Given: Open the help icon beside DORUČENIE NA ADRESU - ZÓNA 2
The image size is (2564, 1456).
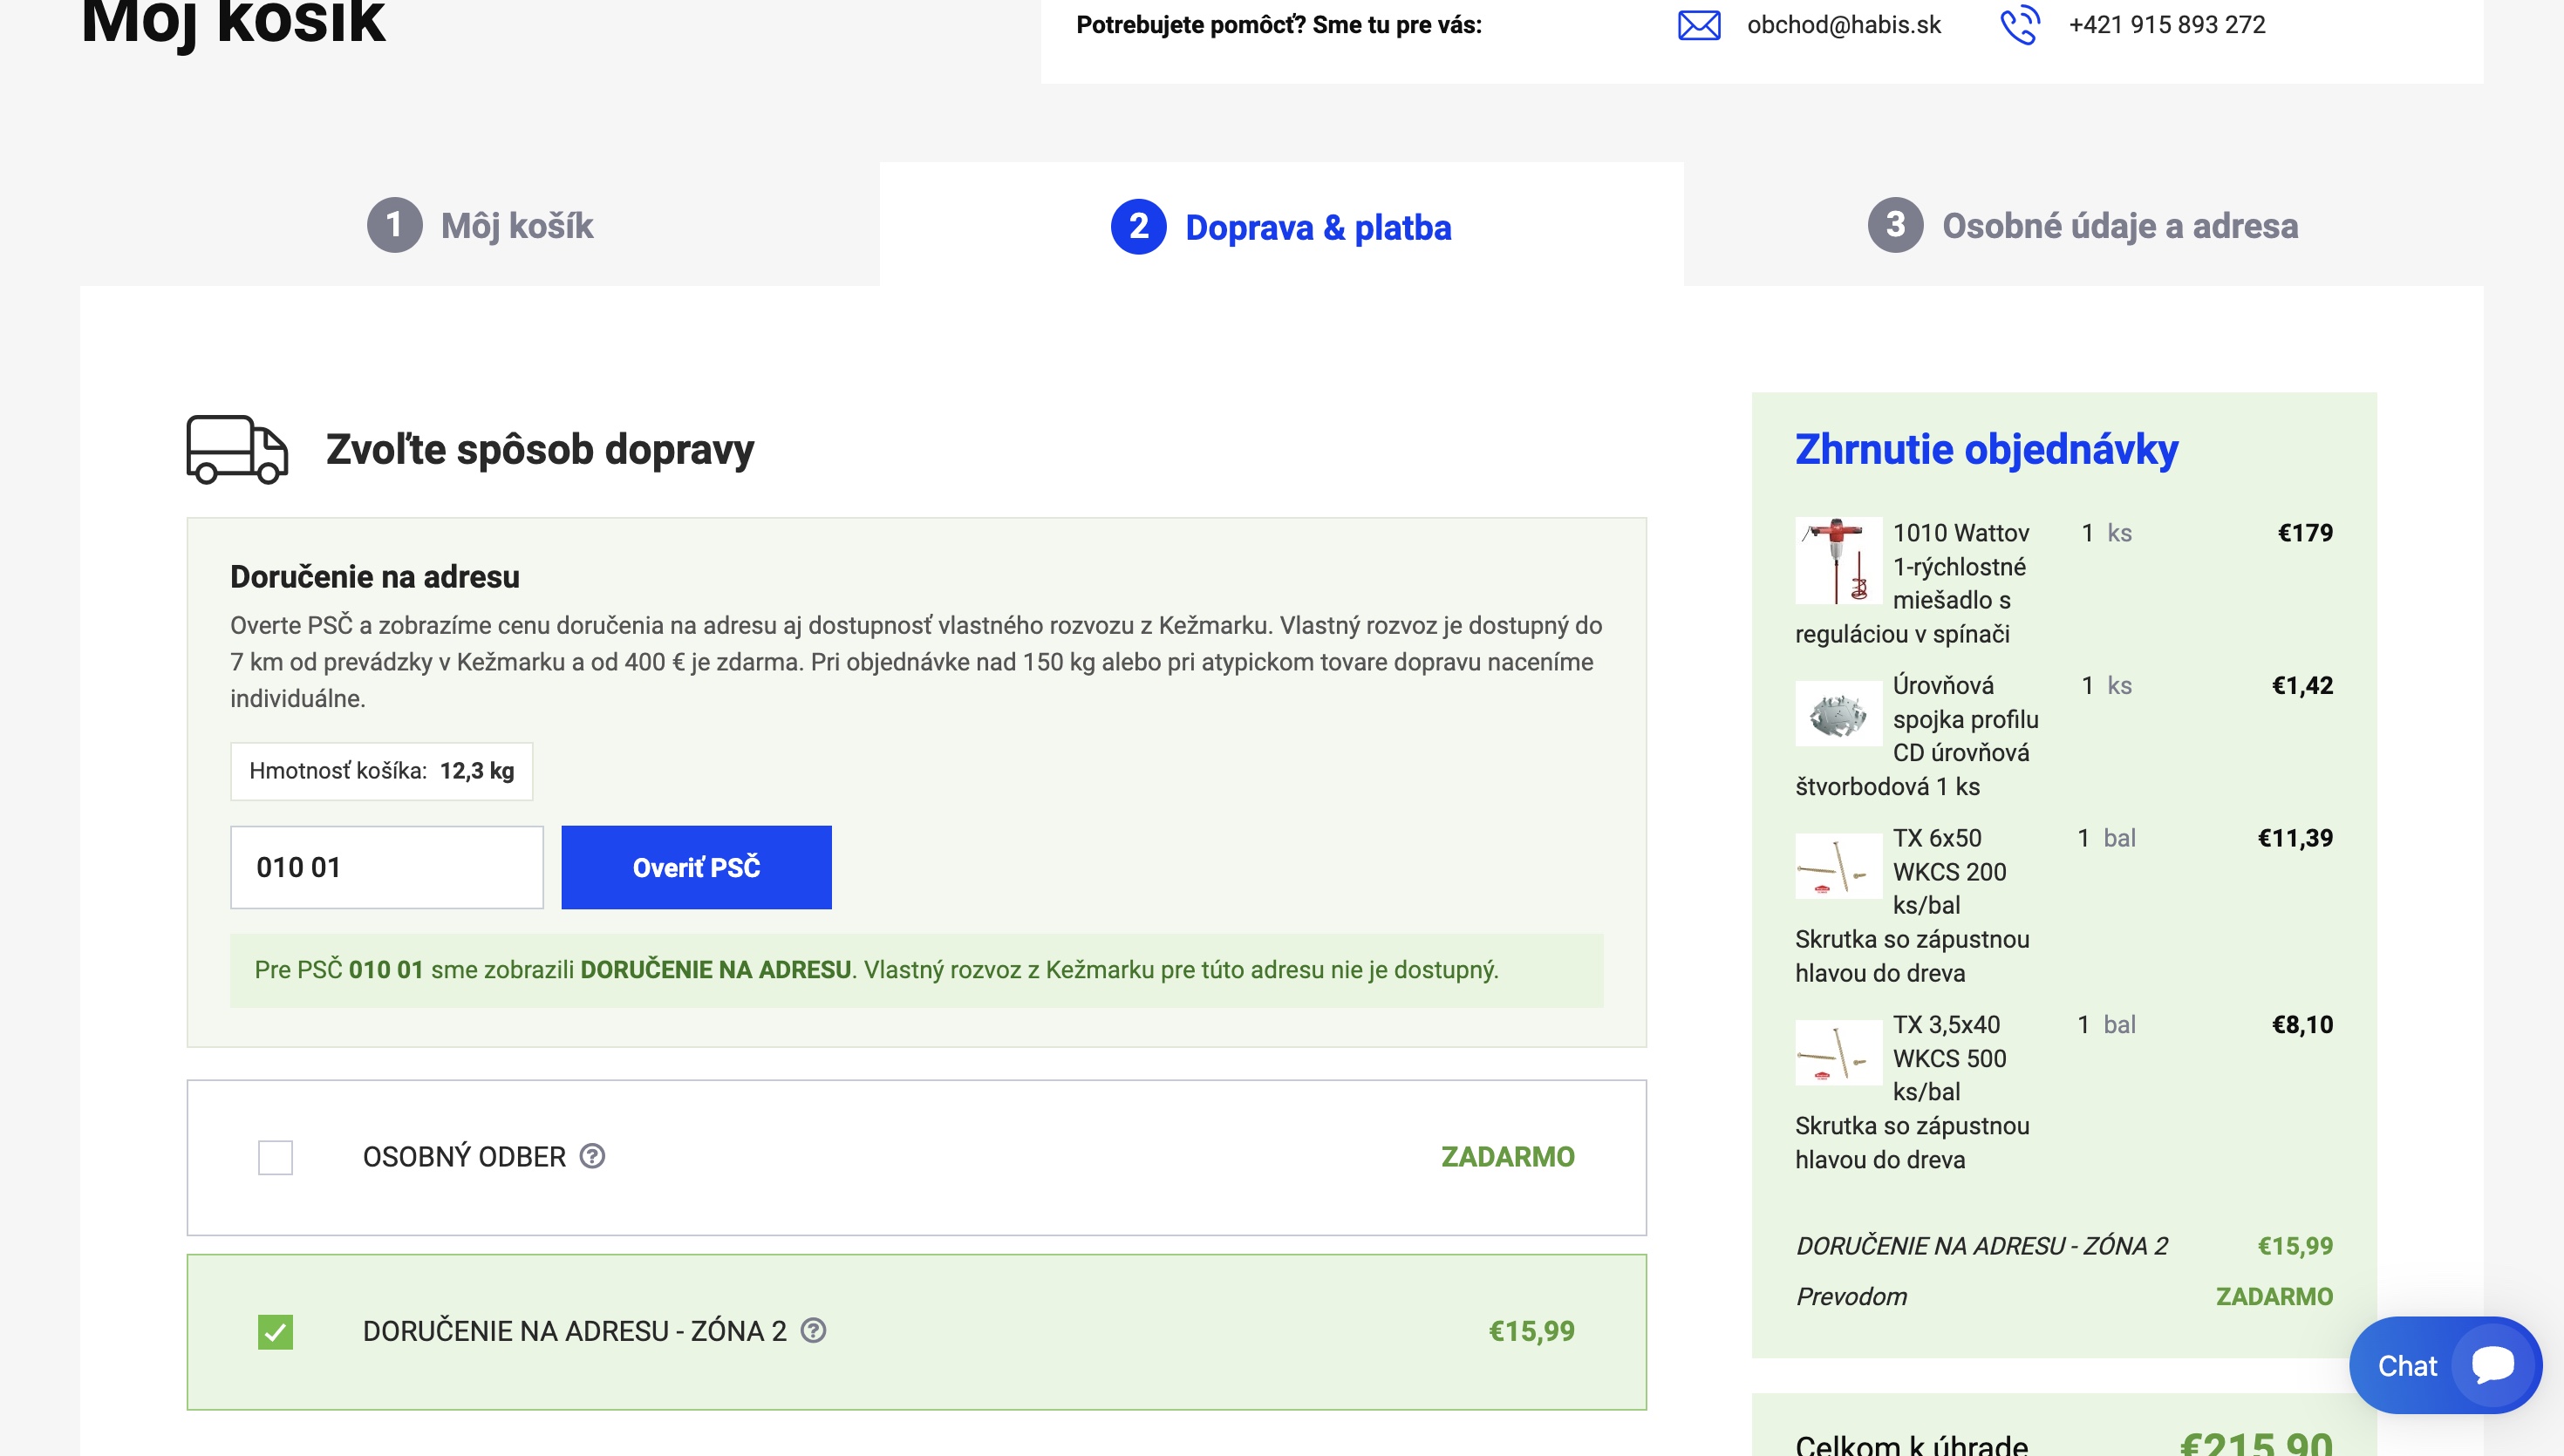Looking at the screenshot, I should [x=814, y=1330].
